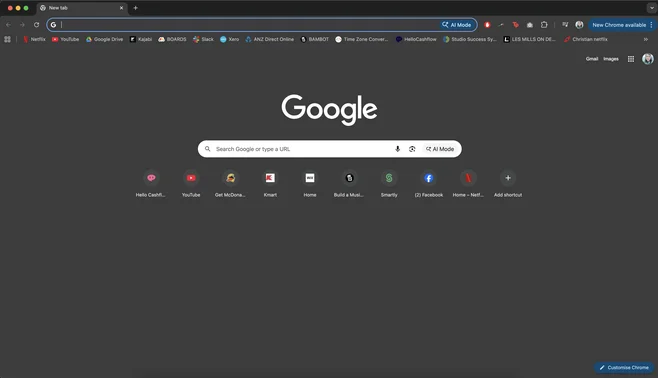Screen dimensions: 658x378
Task: Open the (2) Facebook shortcut tile
Action: click(428, 183)
